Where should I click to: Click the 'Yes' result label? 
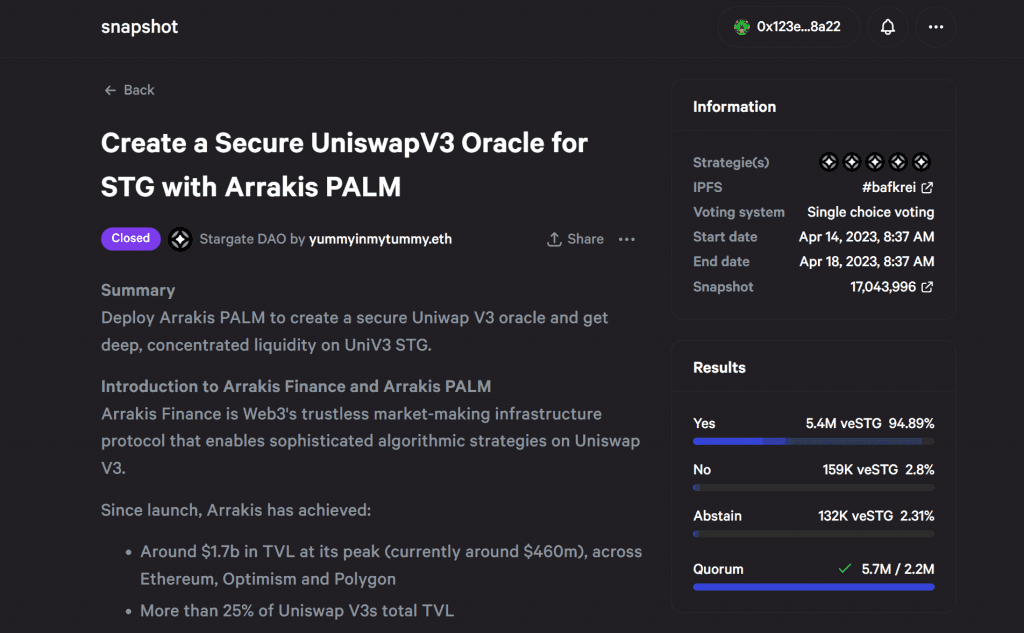[x=704, y=423]
